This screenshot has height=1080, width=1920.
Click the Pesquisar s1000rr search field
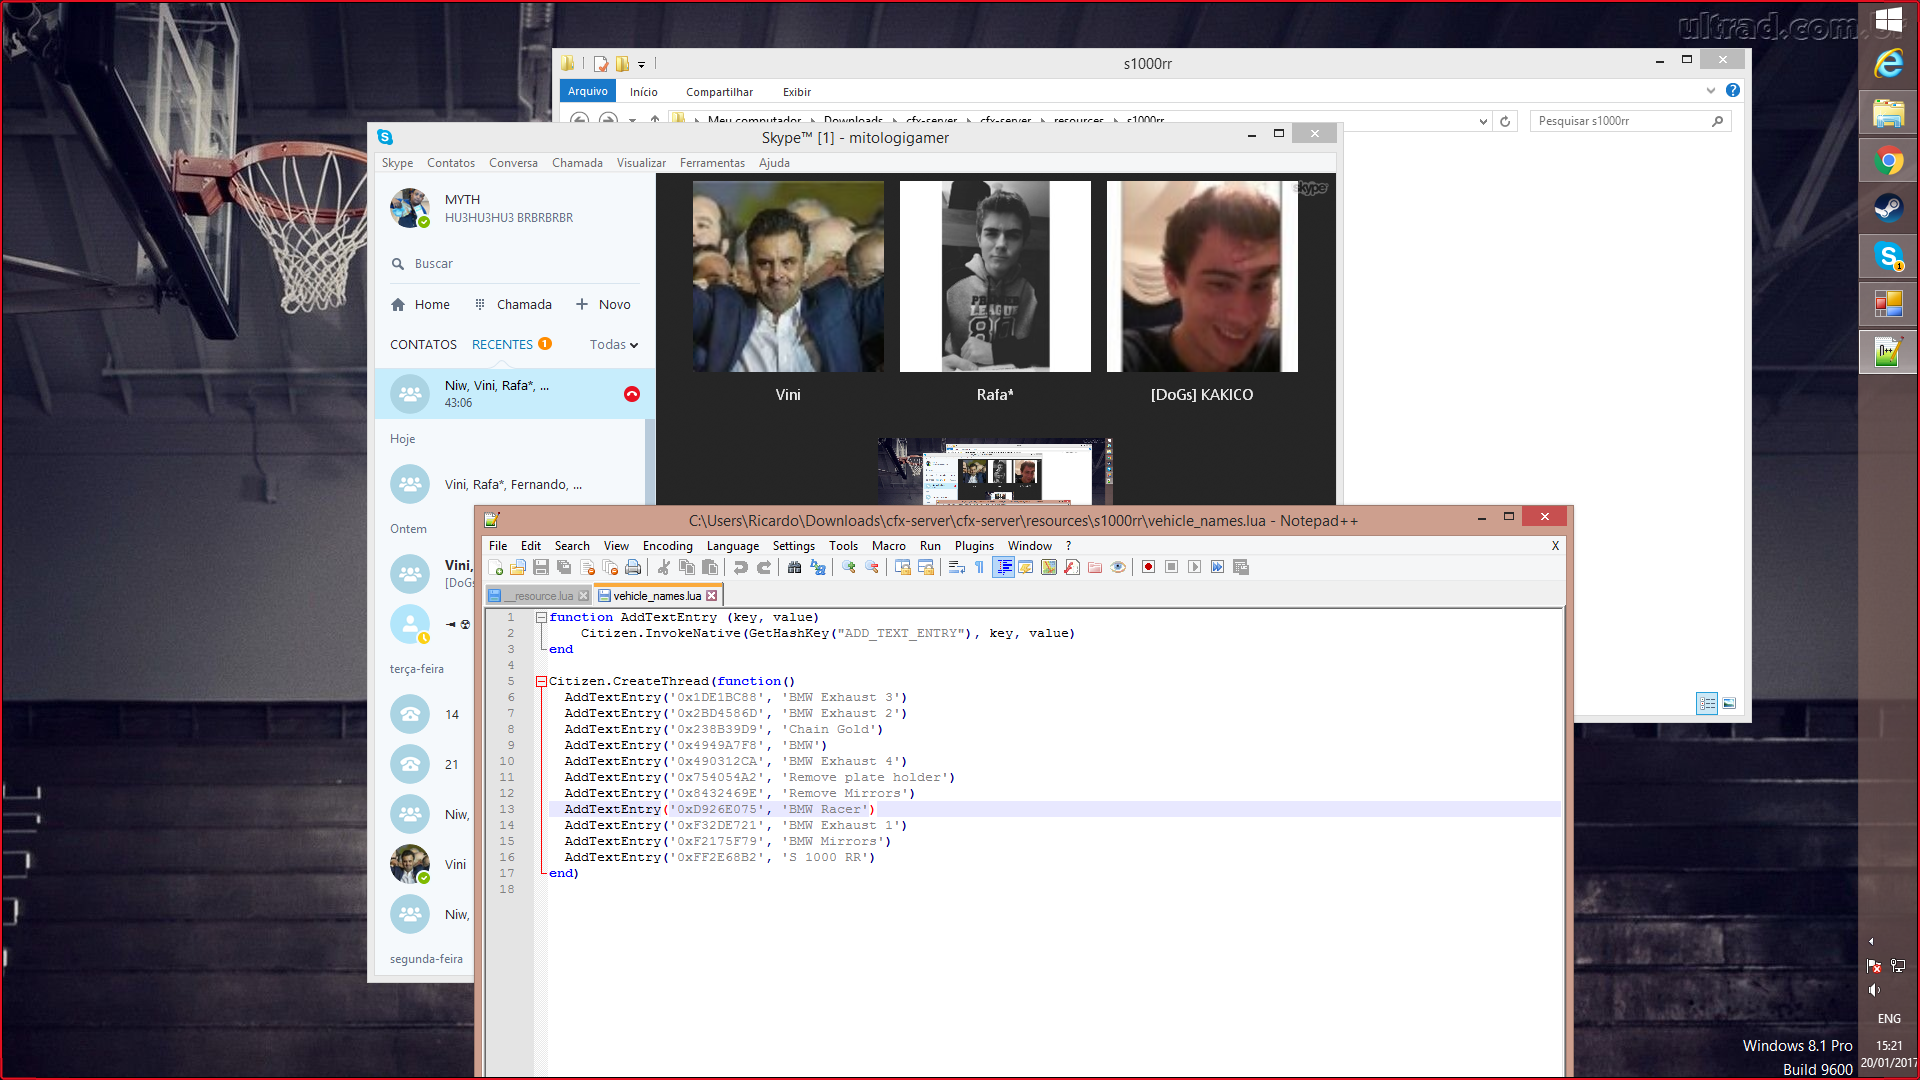(1620, 121)
